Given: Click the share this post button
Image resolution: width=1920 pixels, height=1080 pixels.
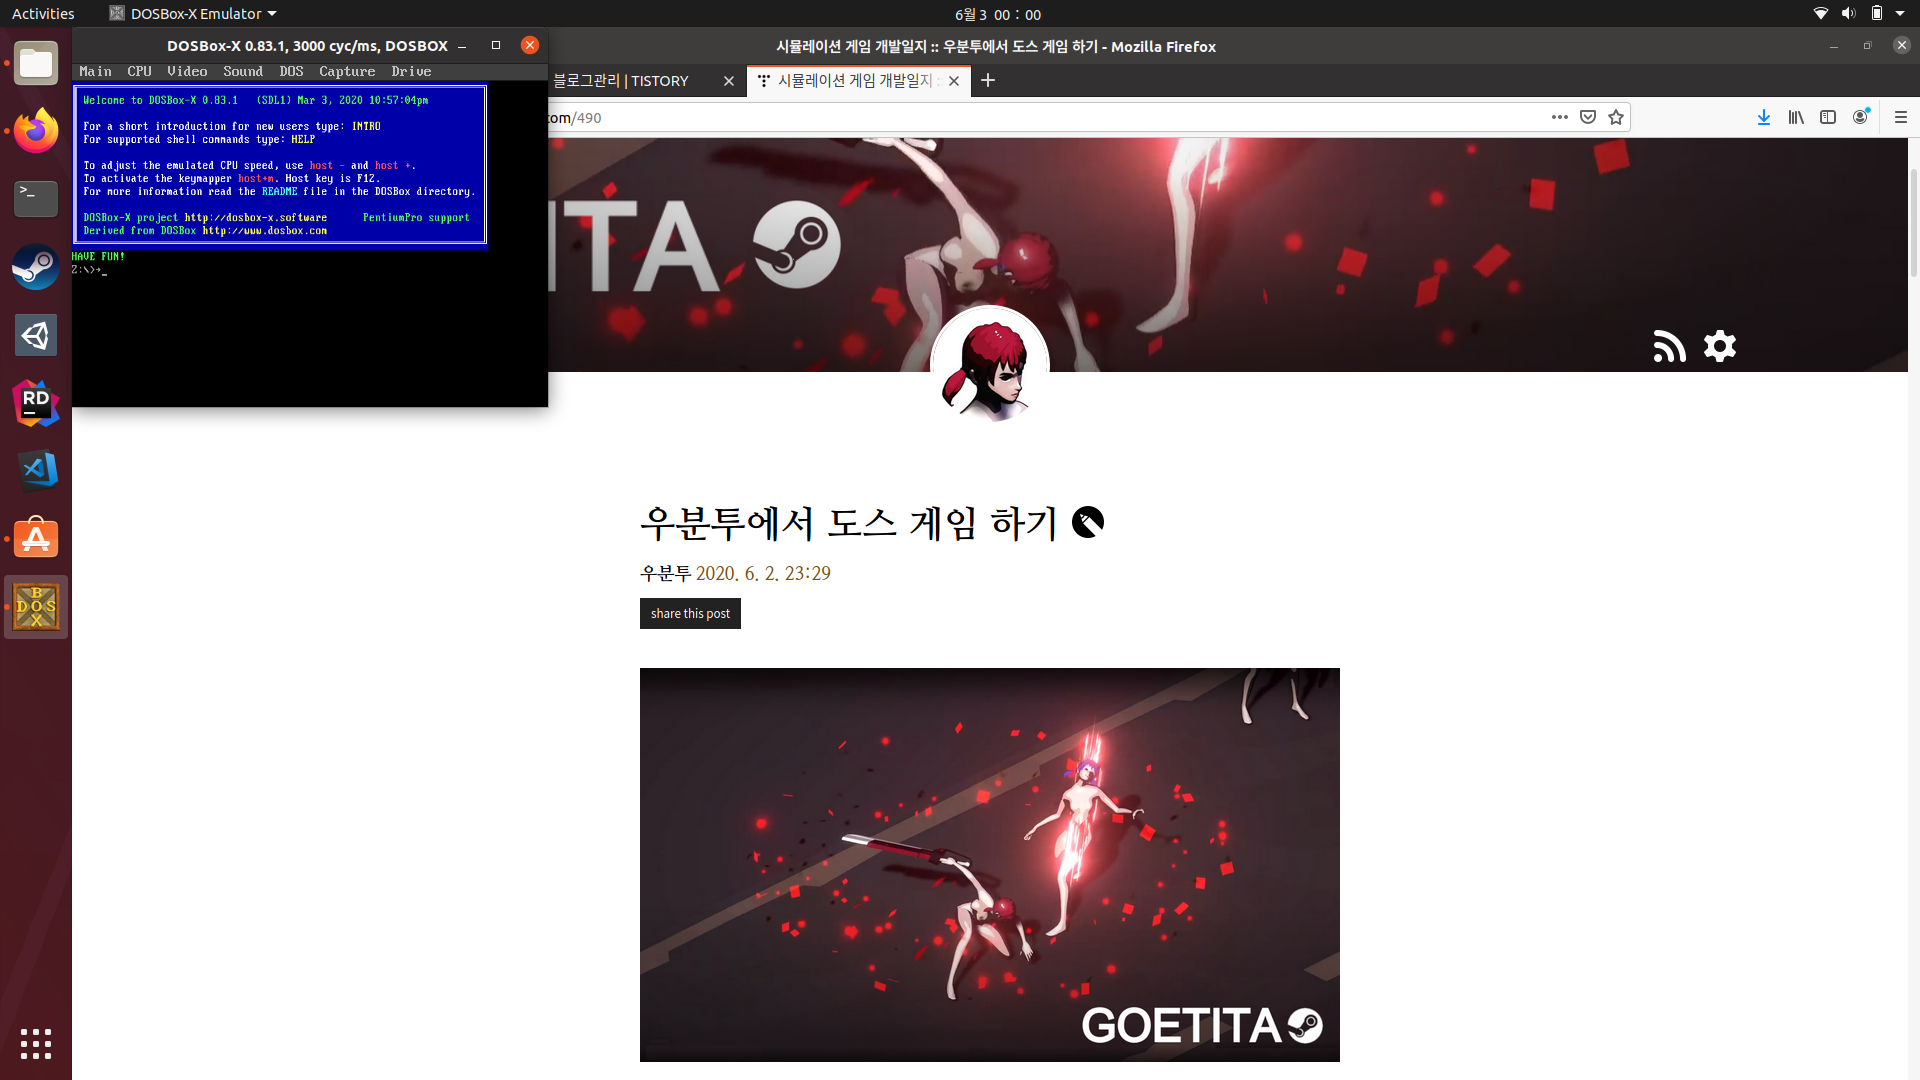Looking at the screenshot, I should (x=690, y=613).
